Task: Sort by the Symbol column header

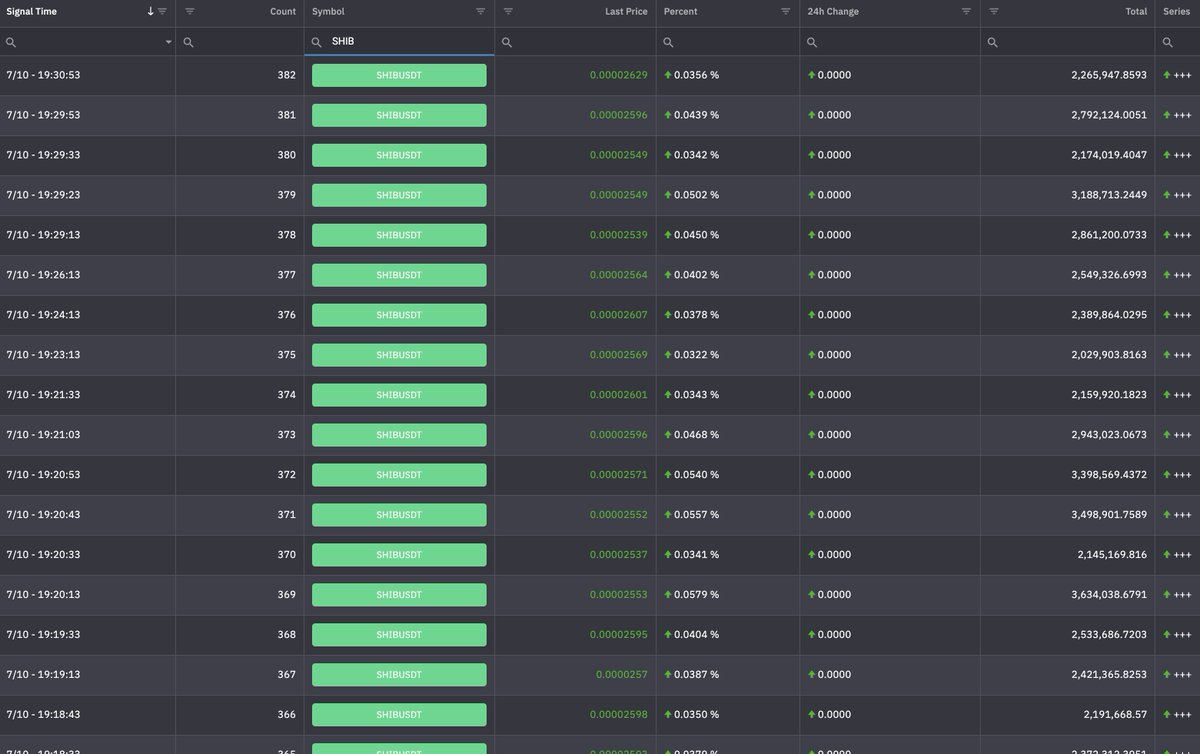Action: coord(328,12)
